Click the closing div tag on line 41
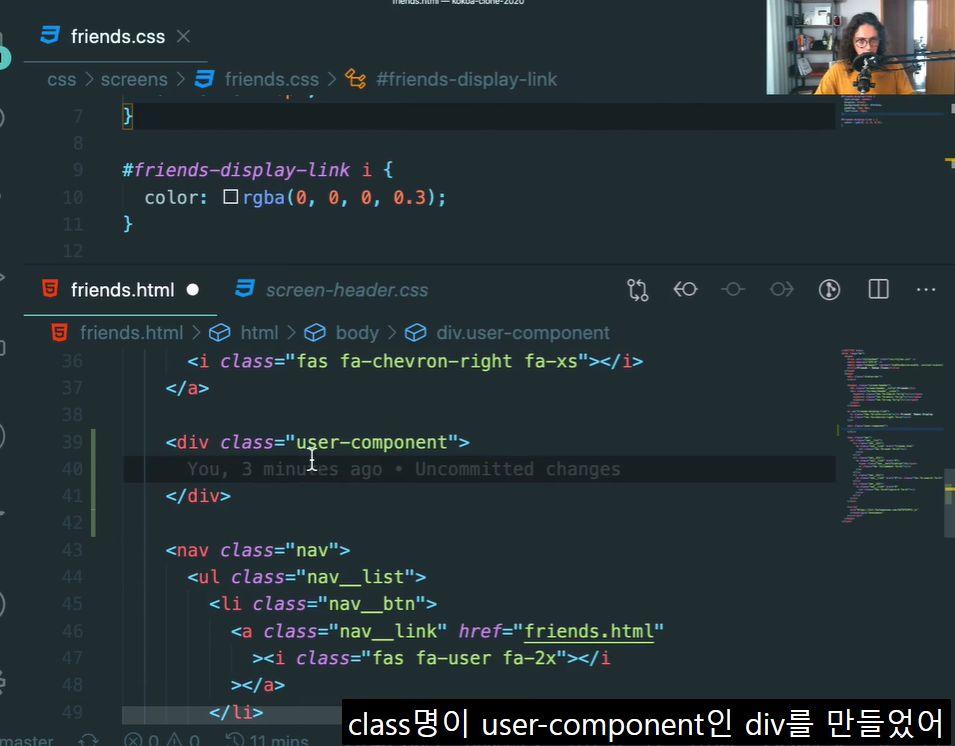This screenshot has height=746, width=955. (x=198, y=496)
